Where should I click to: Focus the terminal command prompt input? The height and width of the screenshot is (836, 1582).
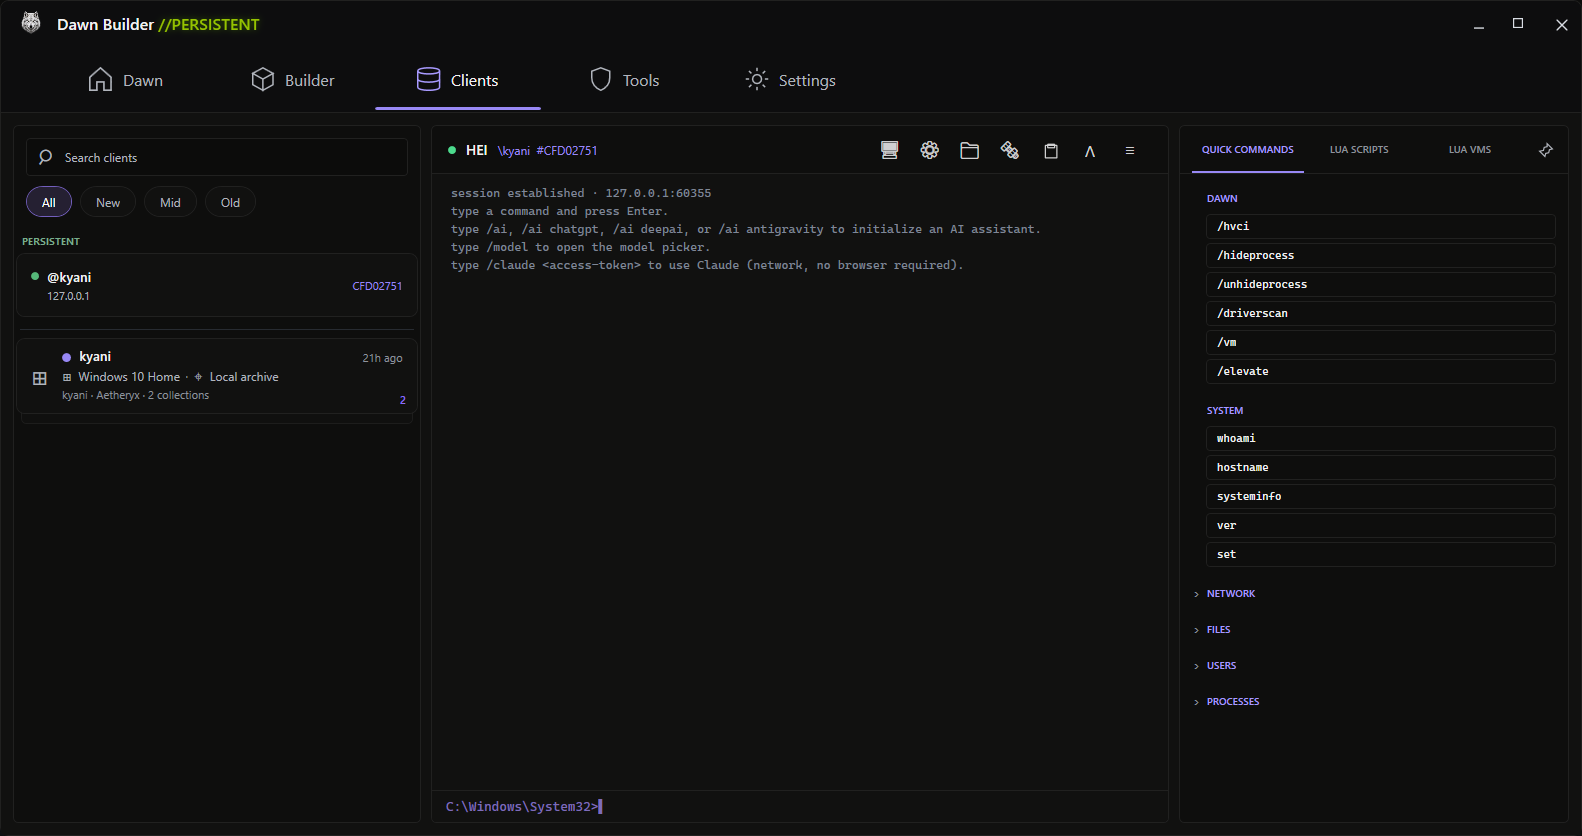(800, 806)
